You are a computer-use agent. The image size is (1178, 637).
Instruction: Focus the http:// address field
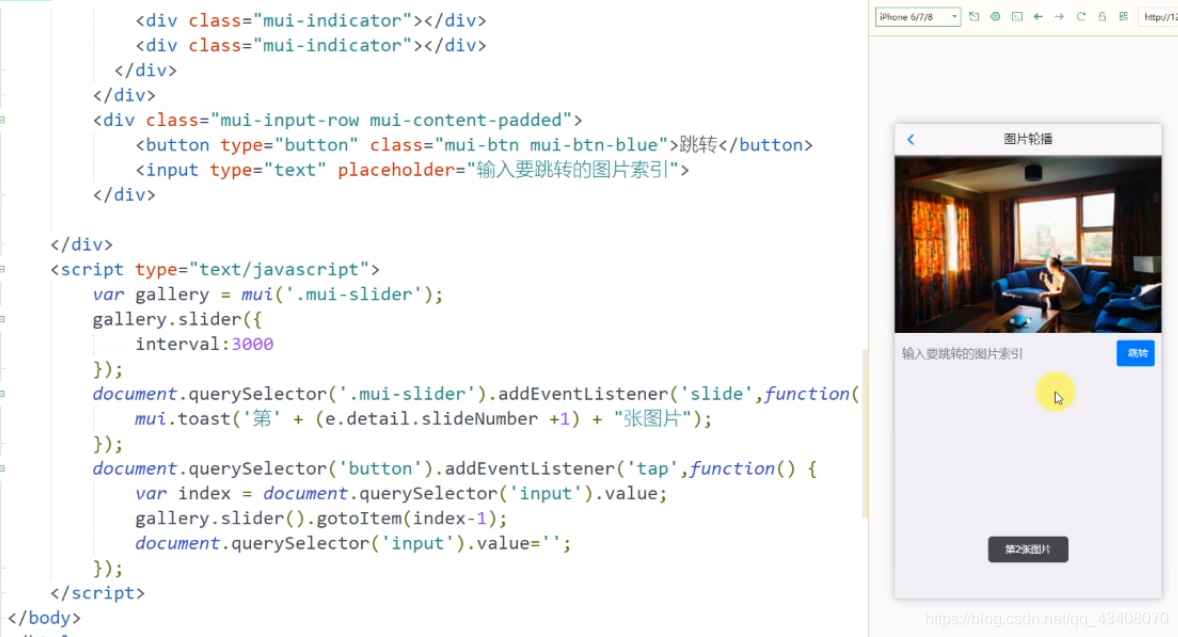1158,17
